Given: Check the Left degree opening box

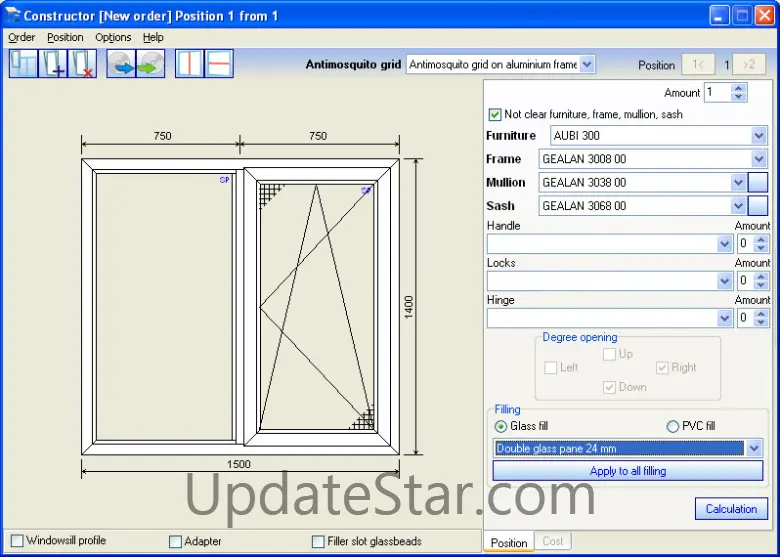Looking at the screenshot, I should click(551, 368).
